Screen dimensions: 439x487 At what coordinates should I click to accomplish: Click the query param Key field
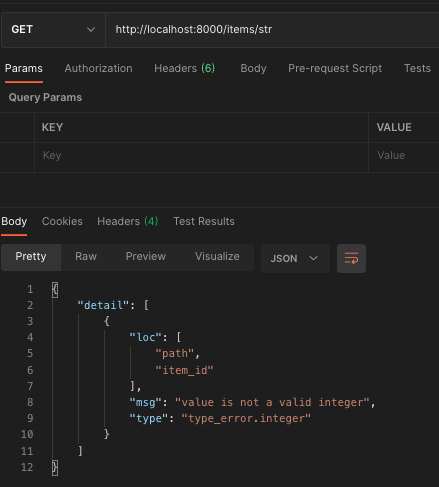(201, 156)
